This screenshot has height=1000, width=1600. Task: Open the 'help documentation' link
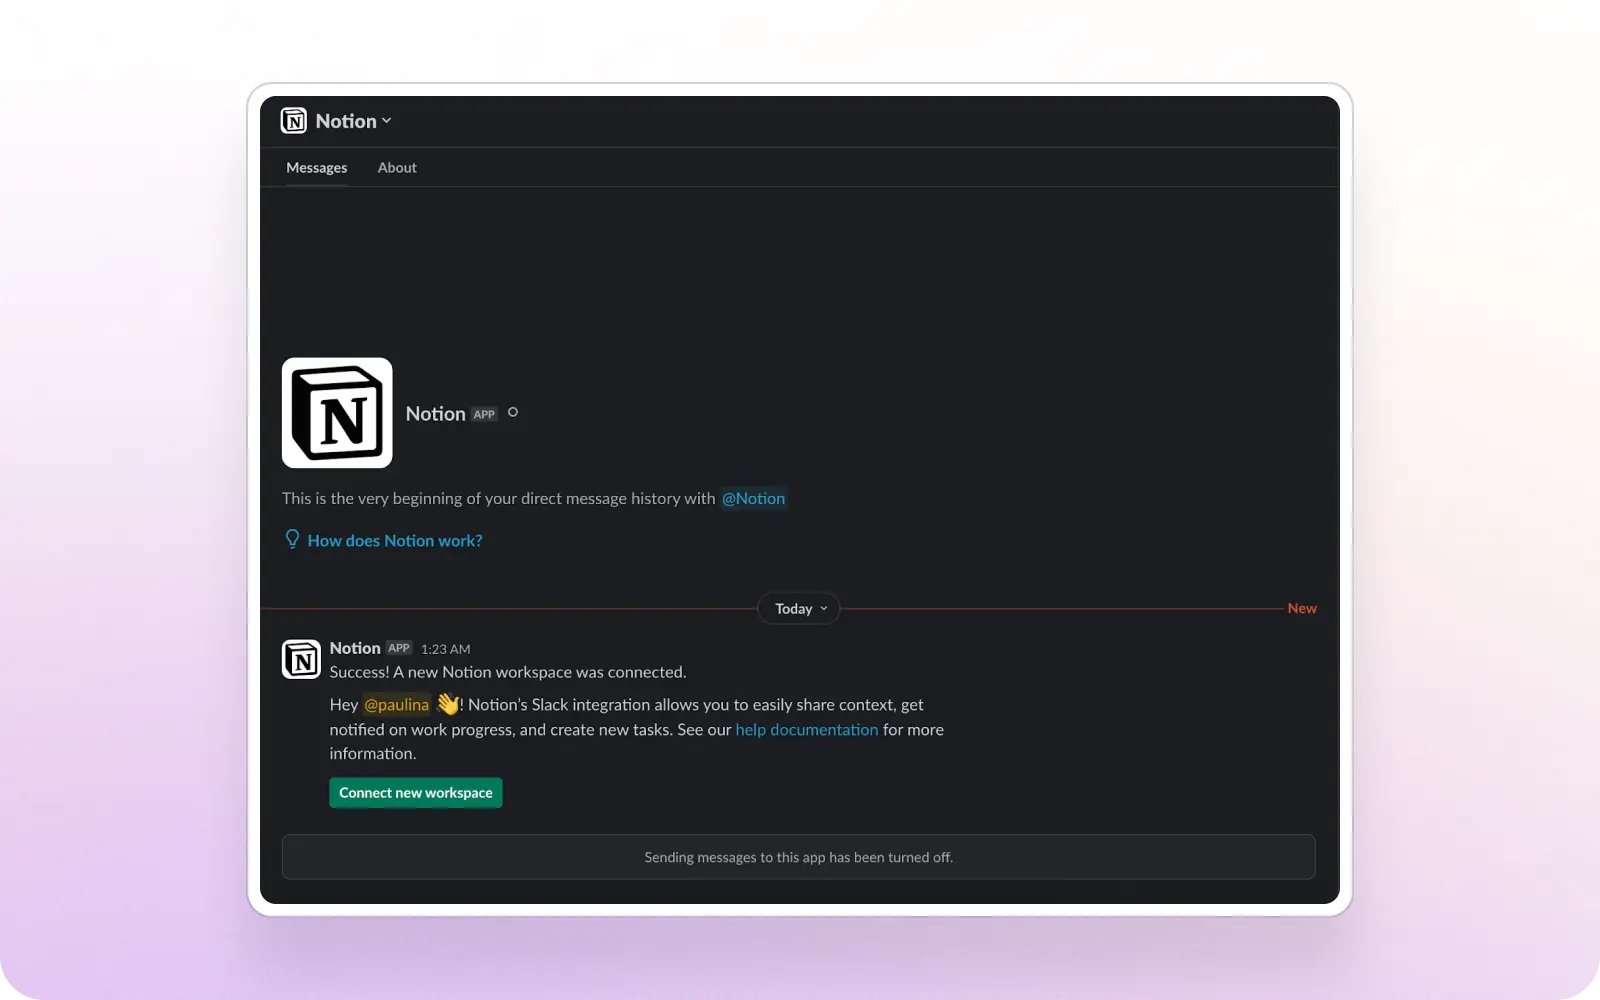[x=806, y=729]
